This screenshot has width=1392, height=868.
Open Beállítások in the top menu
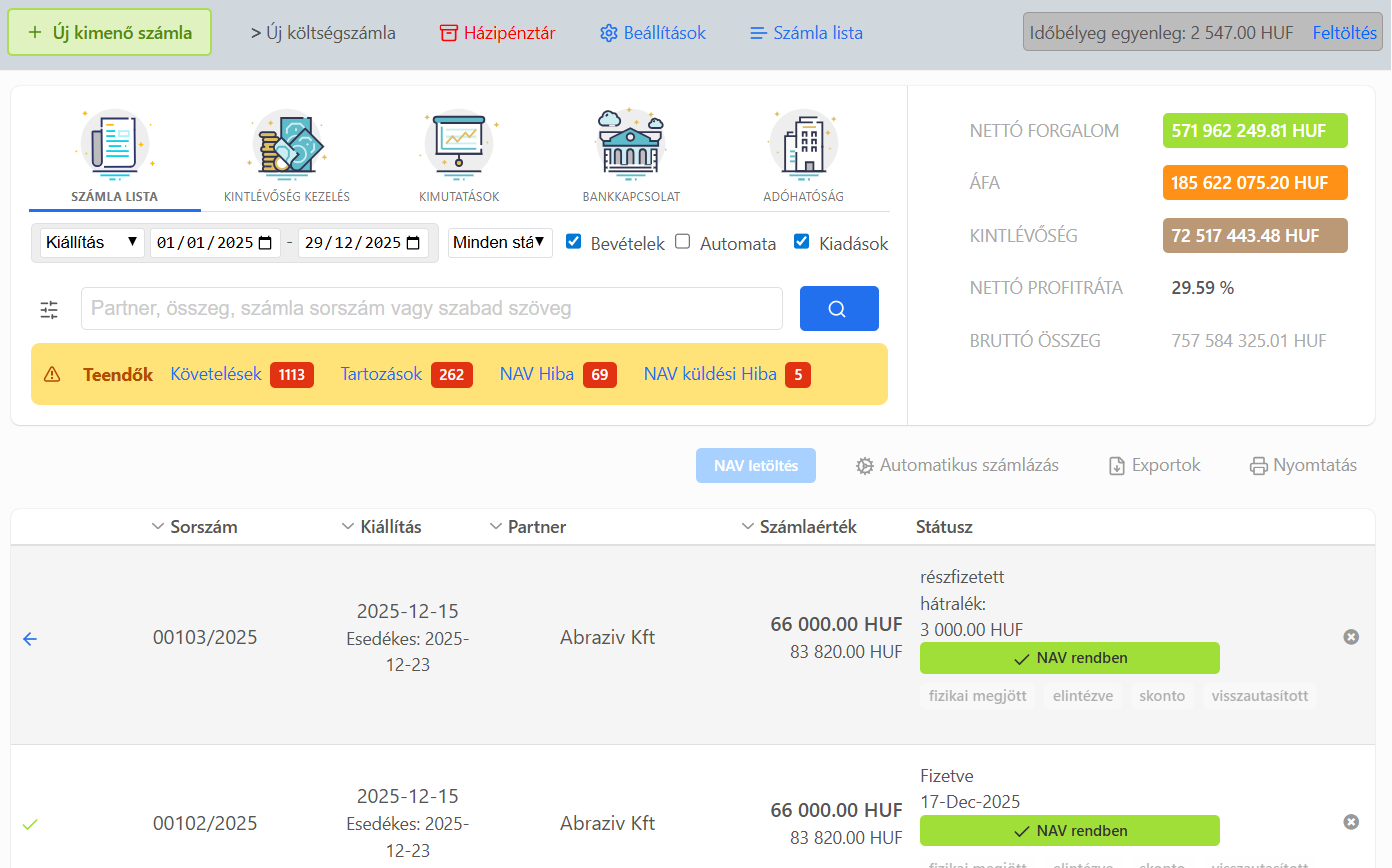(x=652, y=33)
